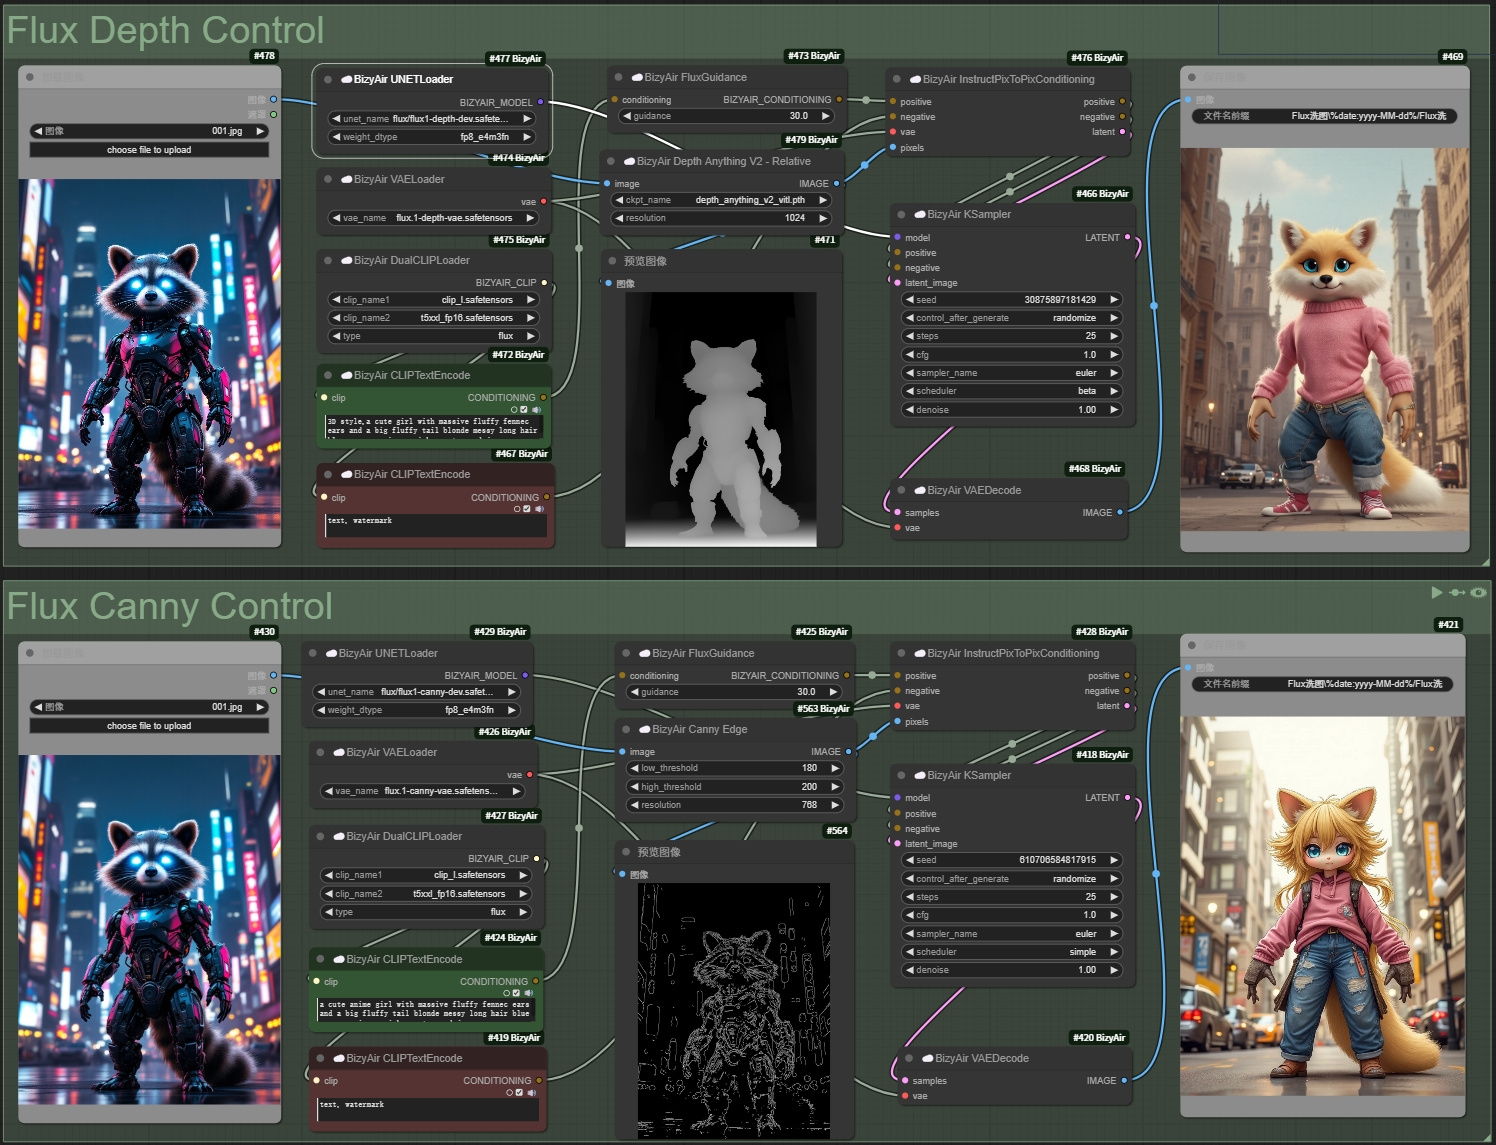Increase steps using the right stepper arrow in KSampler
The image size is (1496, 1145).
(x=1113, y=336)
